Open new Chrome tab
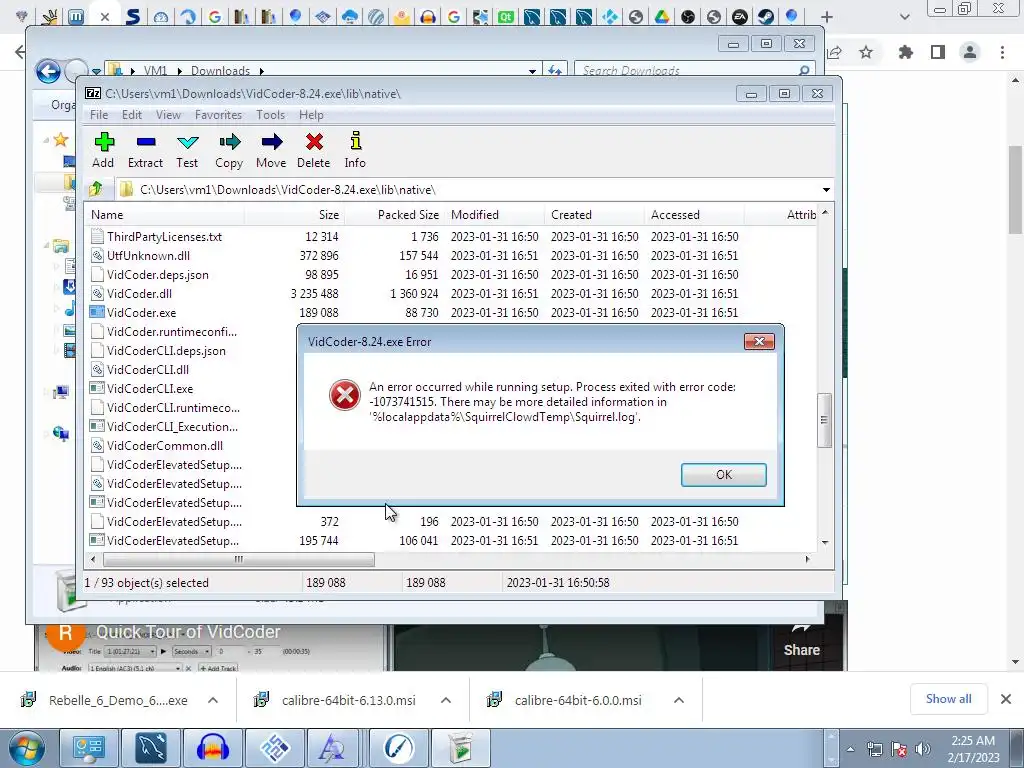1024x768 pixels. 827,17
